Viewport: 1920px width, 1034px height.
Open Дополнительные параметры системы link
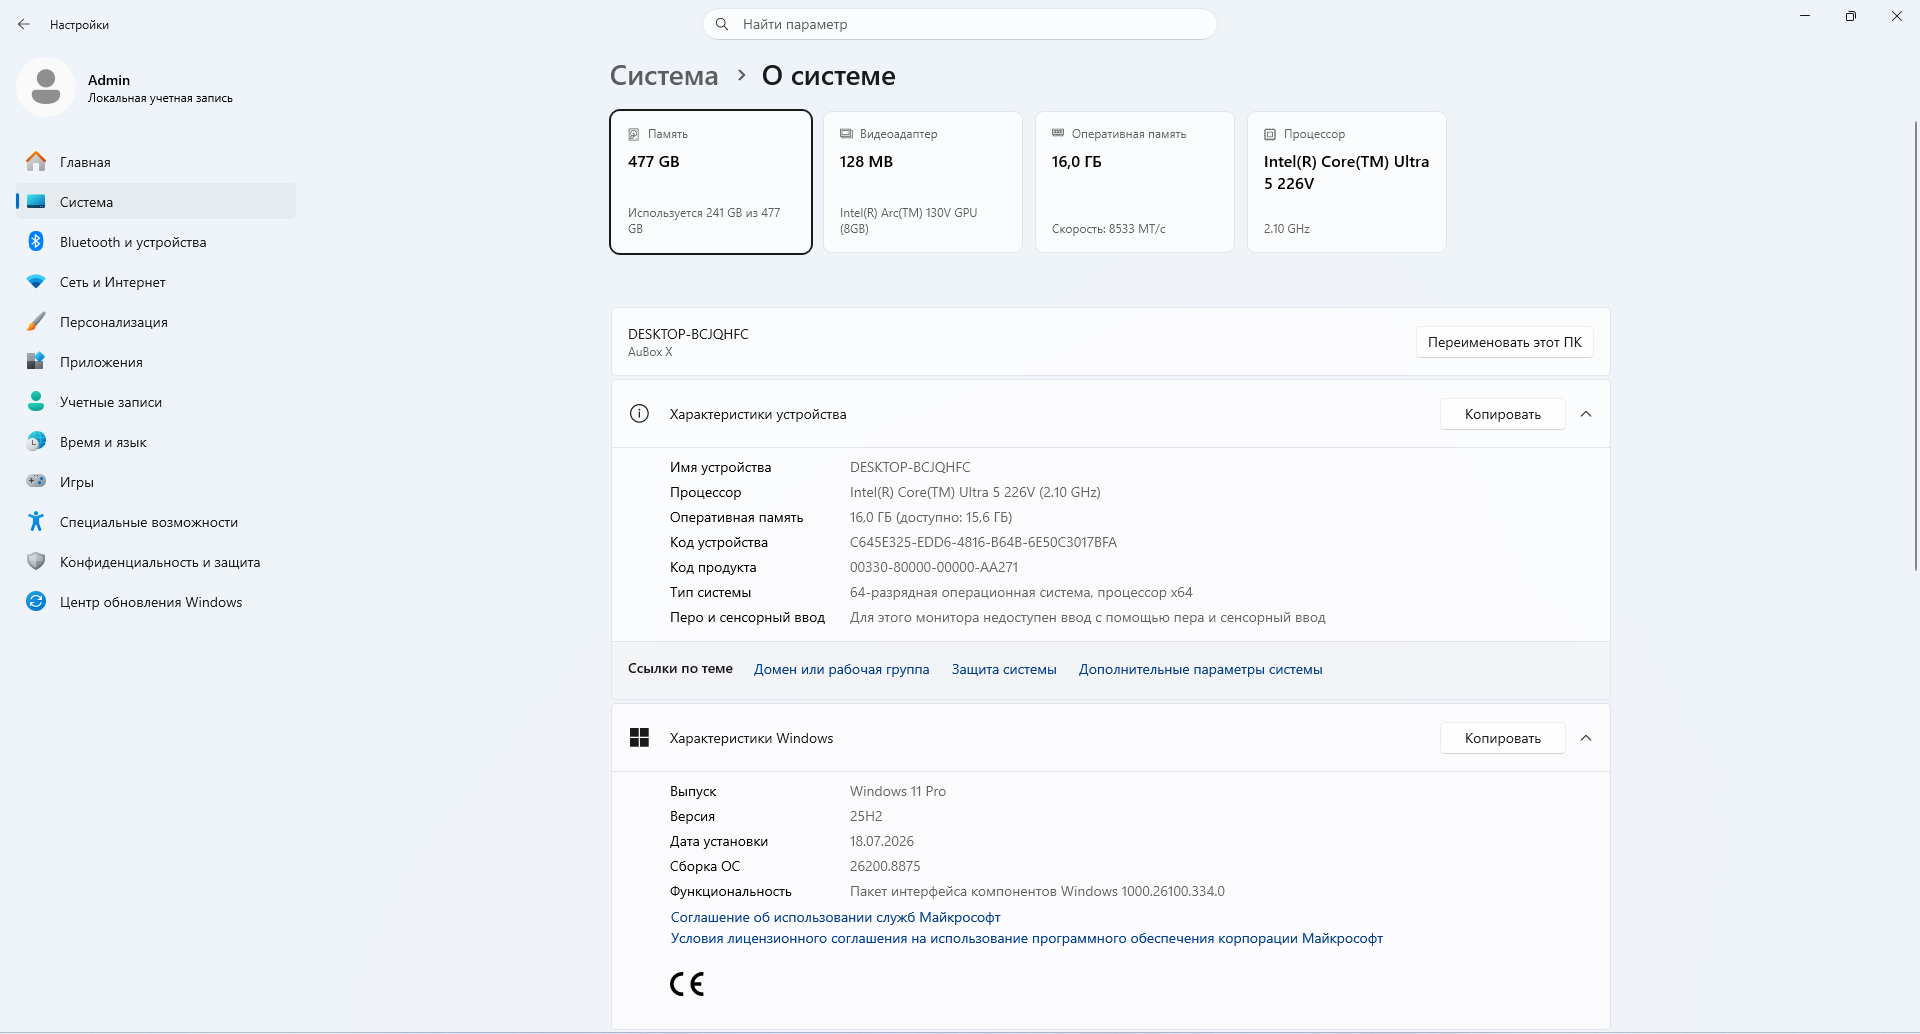tap(1201, 670)
